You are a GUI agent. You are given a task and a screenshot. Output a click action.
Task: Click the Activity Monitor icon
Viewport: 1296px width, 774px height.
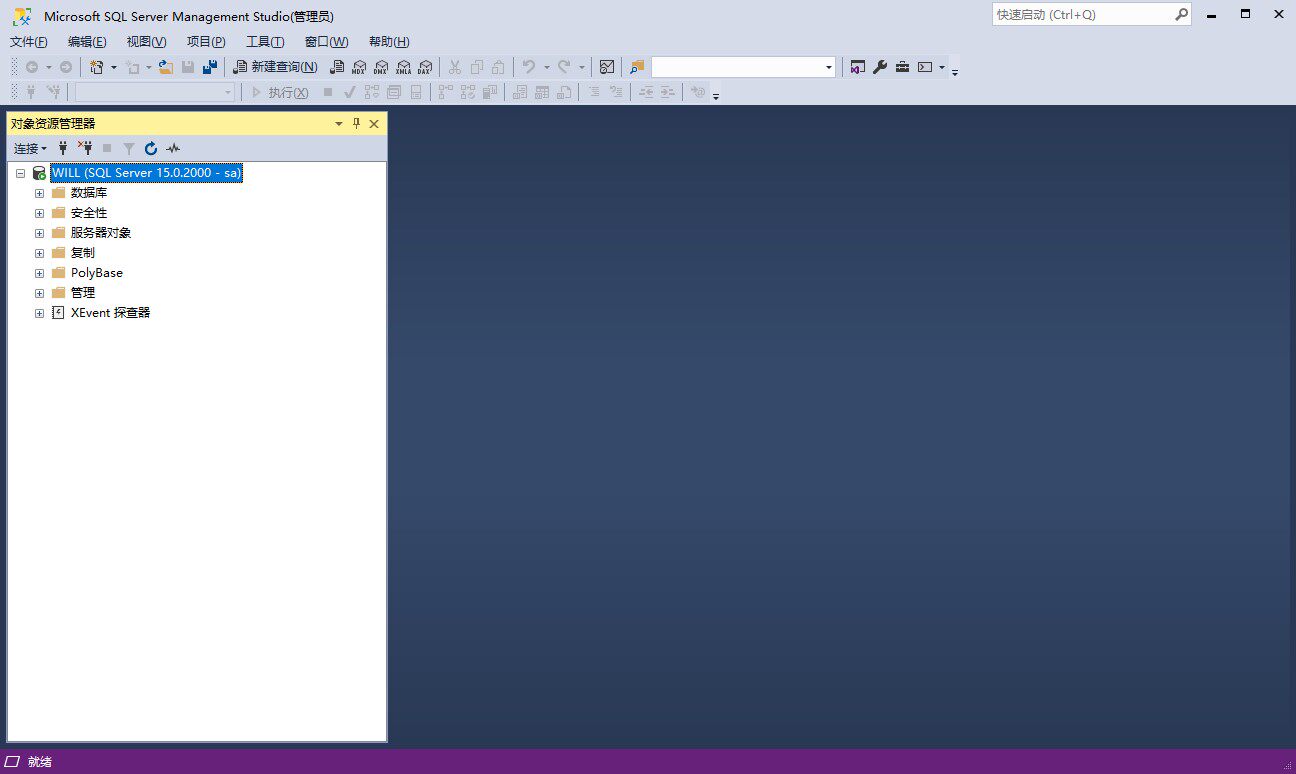pos(607,67)
